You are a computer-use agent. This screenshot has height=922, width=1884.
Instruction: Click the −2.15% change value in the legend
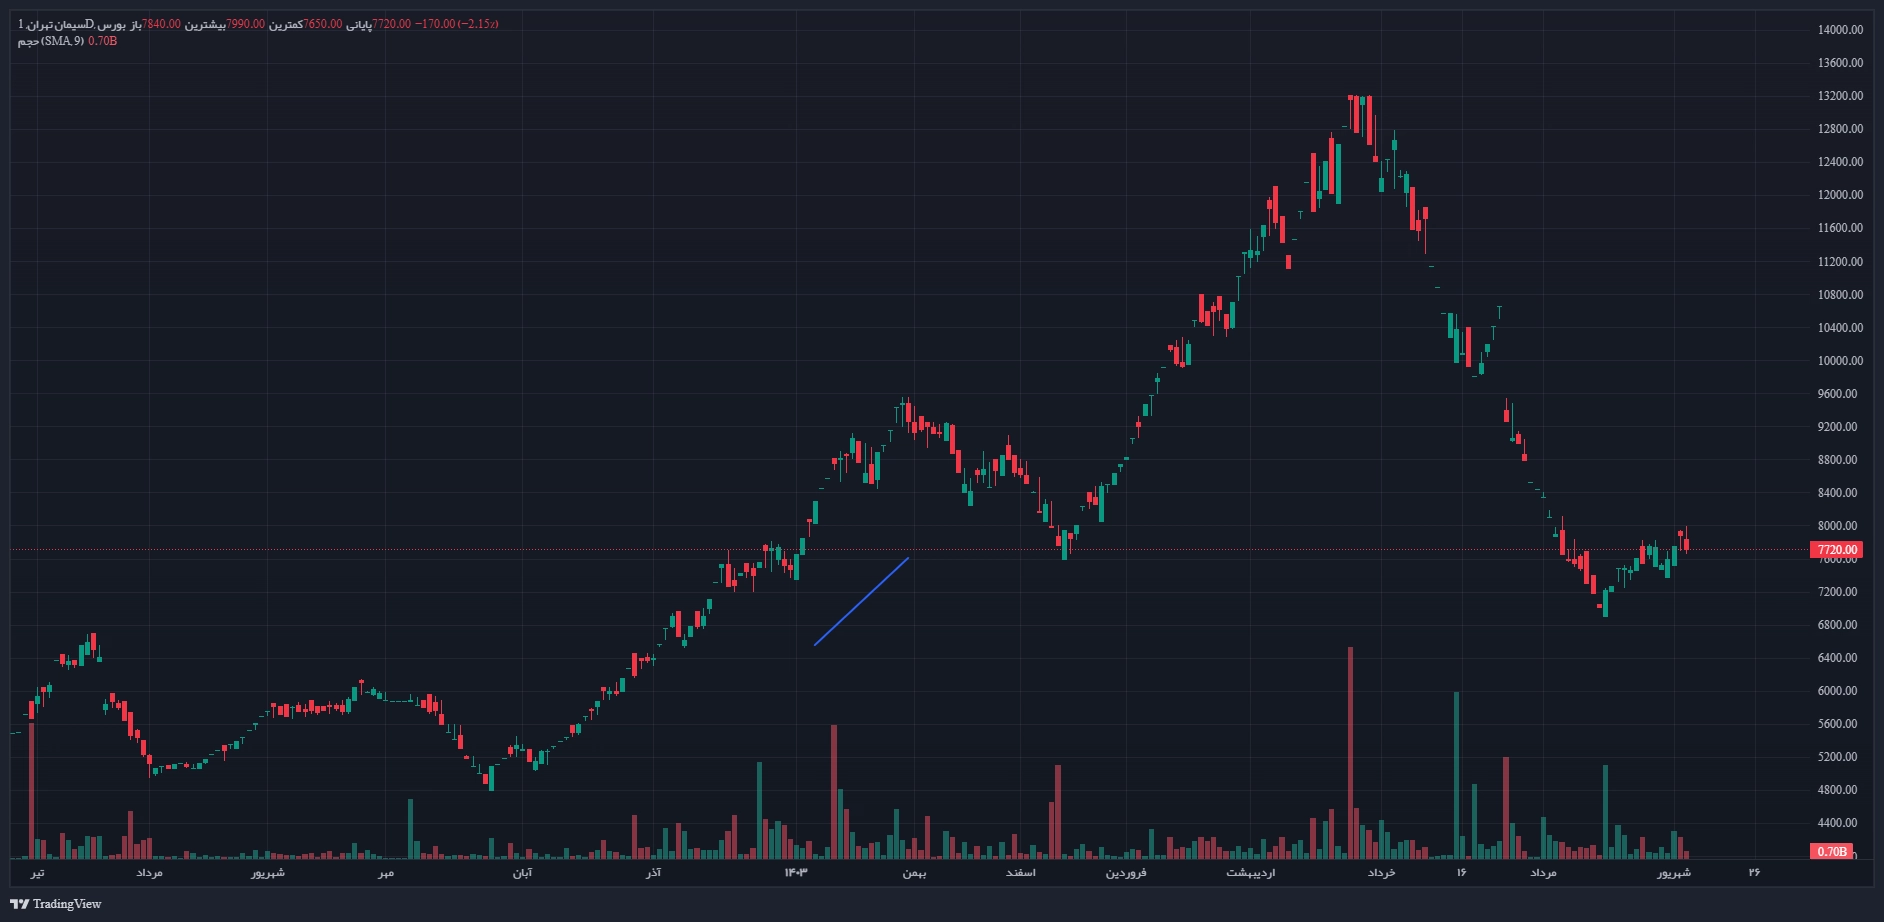478,24
